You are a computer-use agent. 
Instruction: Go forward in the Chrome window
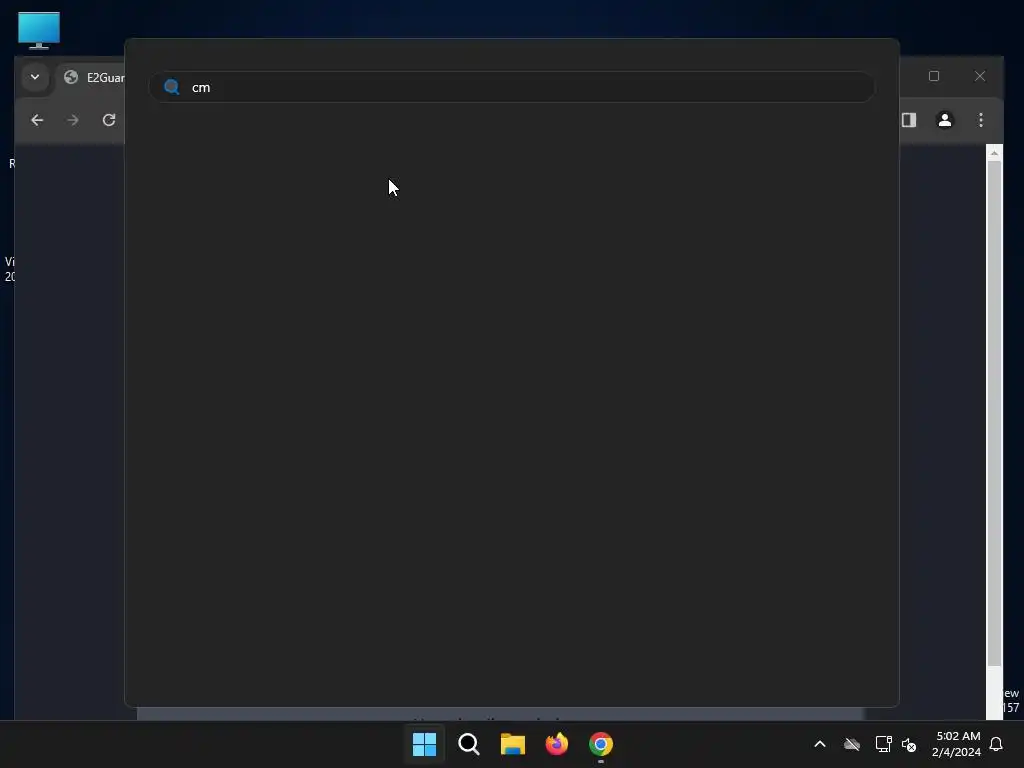[x=73, y=120]
